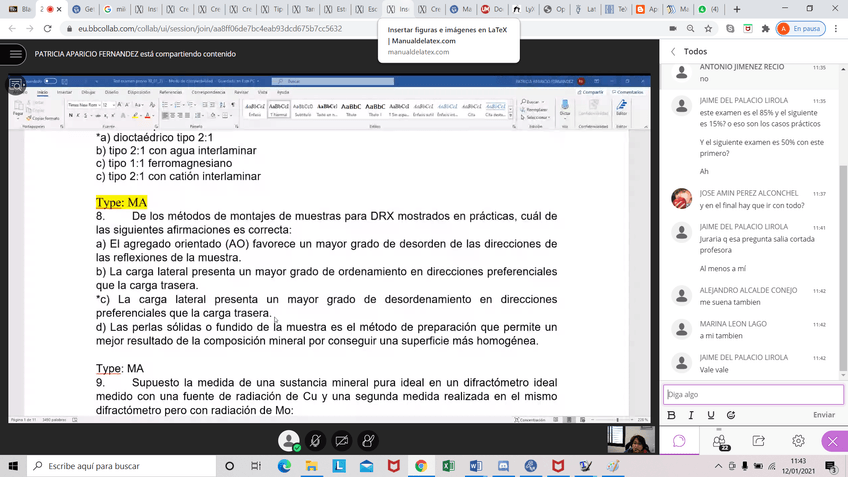Screen dimensions: 848x477
Task: Open Excel from the taskbar
Action: 448,466
